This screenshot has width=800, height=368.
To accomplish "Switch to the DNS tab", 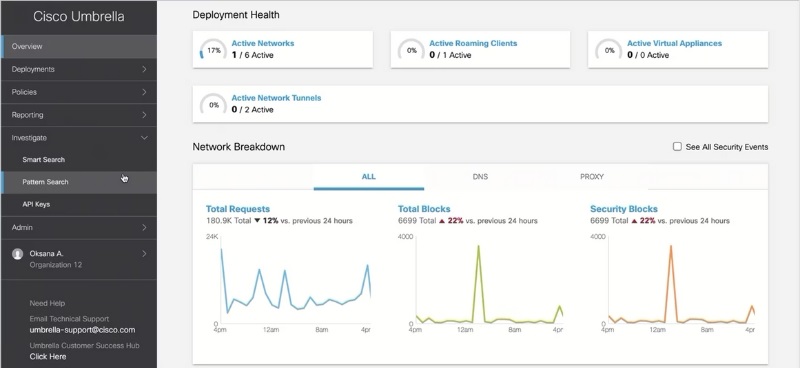I will [480, 177].
